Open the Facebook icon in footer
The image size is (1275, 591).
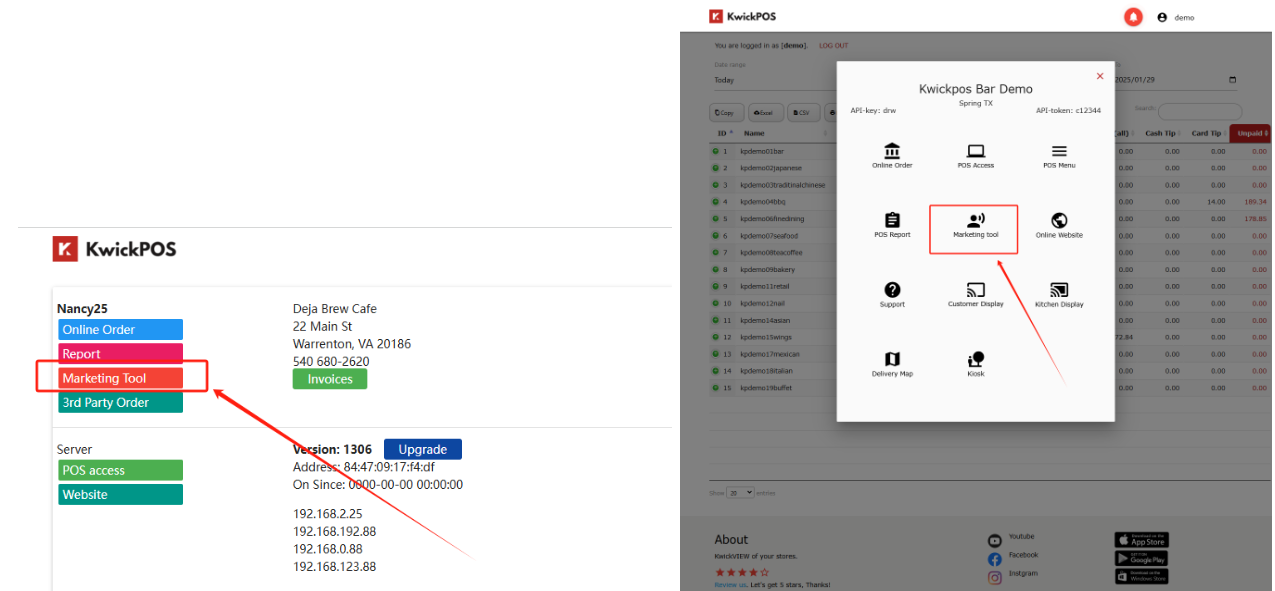pyautogui.click(x=994, y=559)
